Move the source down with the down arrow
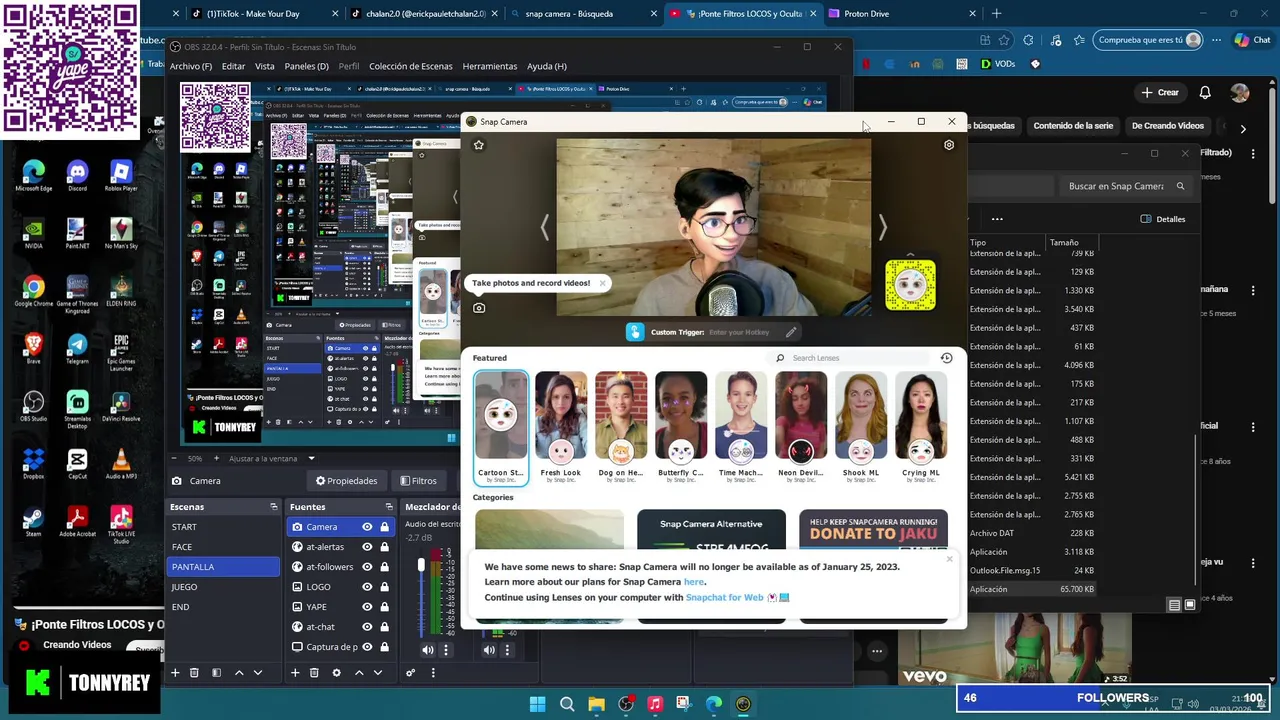Viewport: 1280px width, 720px height. click(x=378, y=673)
